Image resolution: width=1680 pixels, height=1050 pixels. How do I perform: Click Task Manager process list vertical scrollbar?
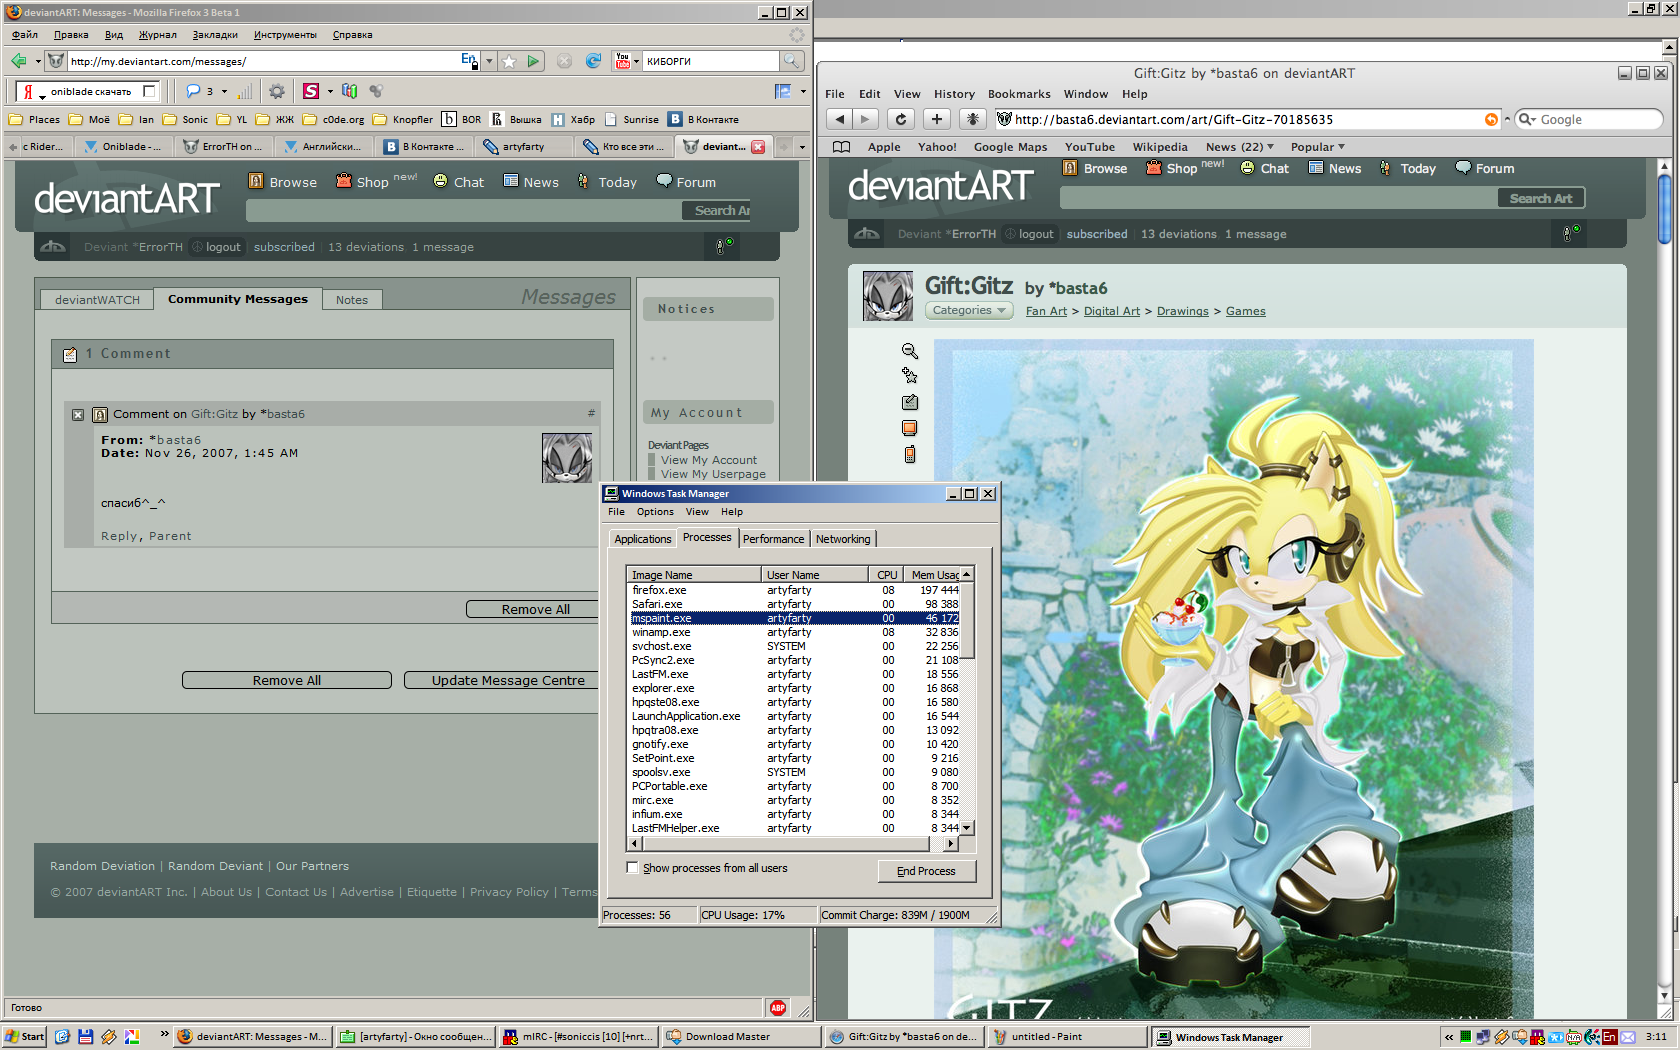tap(967, 702)
